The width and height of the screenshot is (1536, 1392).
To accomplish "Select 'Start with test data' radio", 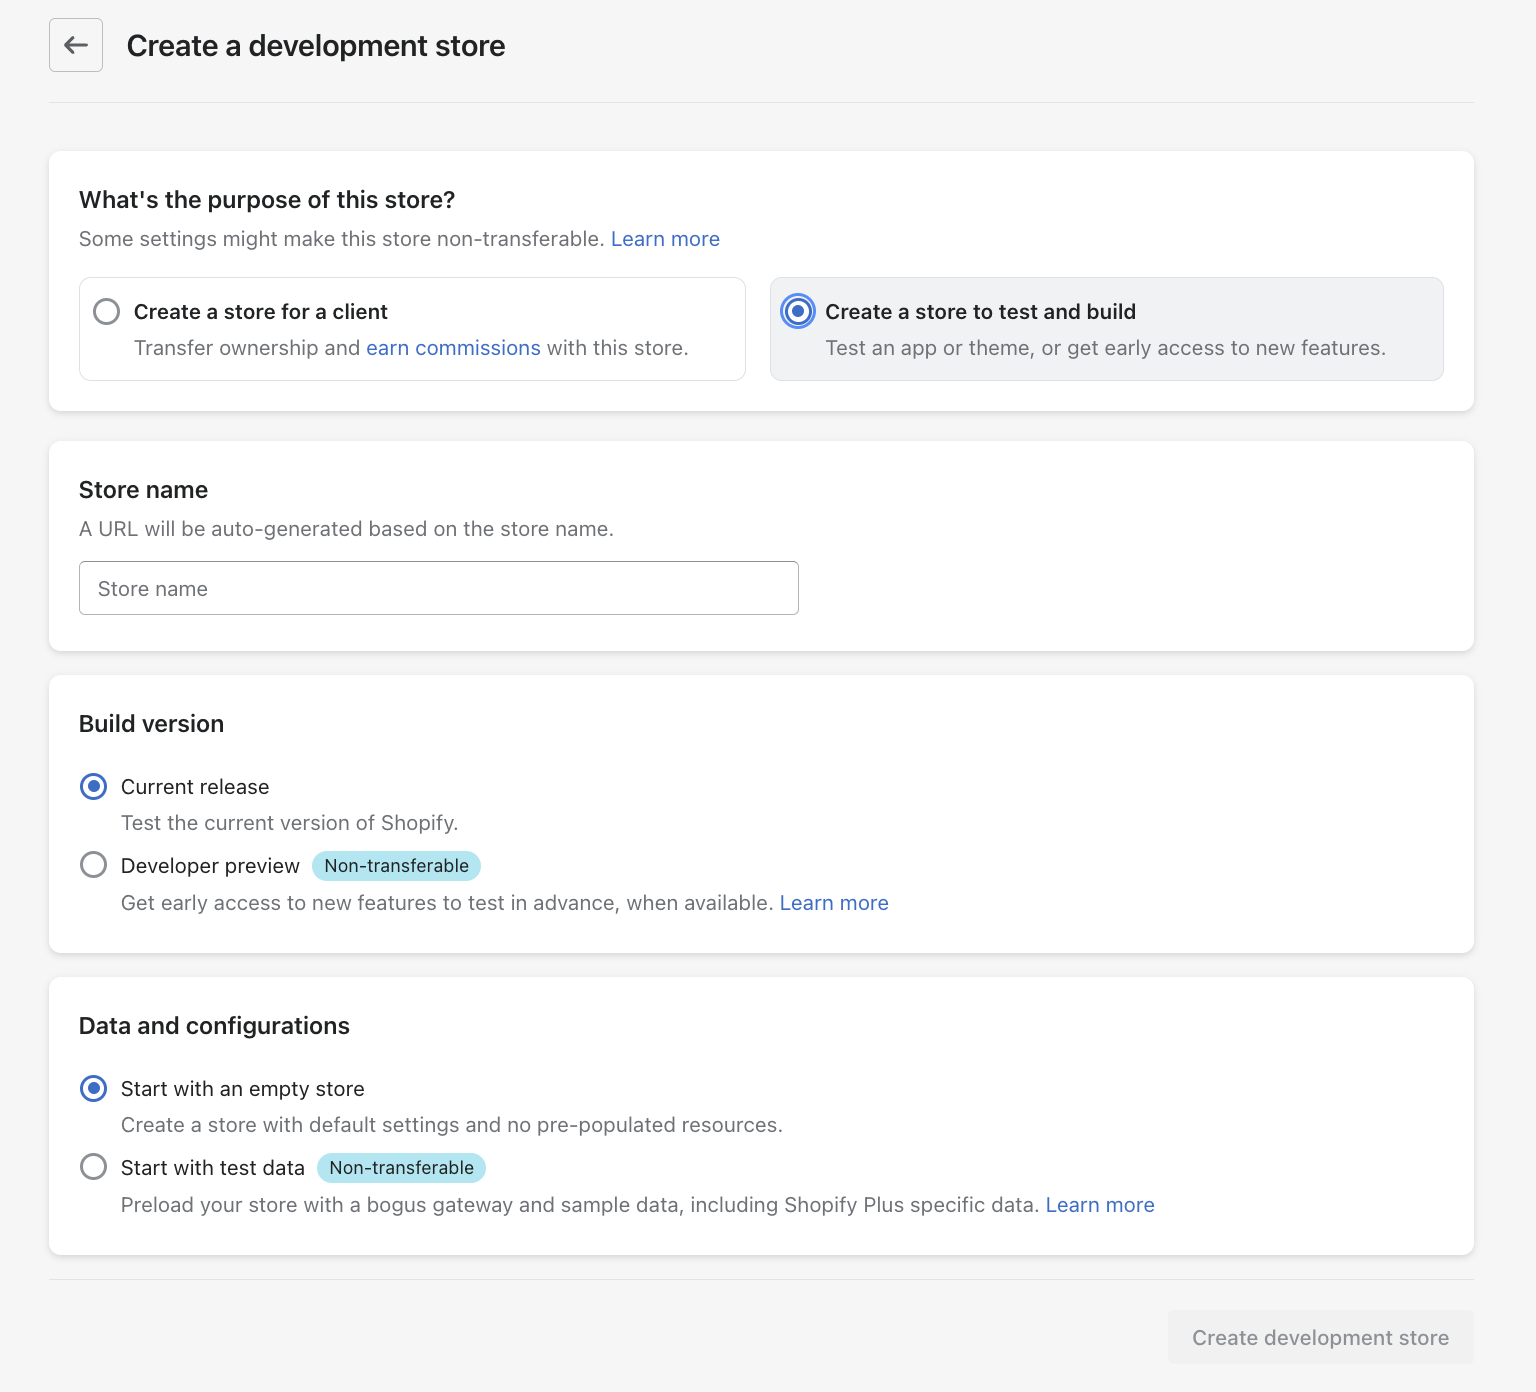I will (94, 1167).
